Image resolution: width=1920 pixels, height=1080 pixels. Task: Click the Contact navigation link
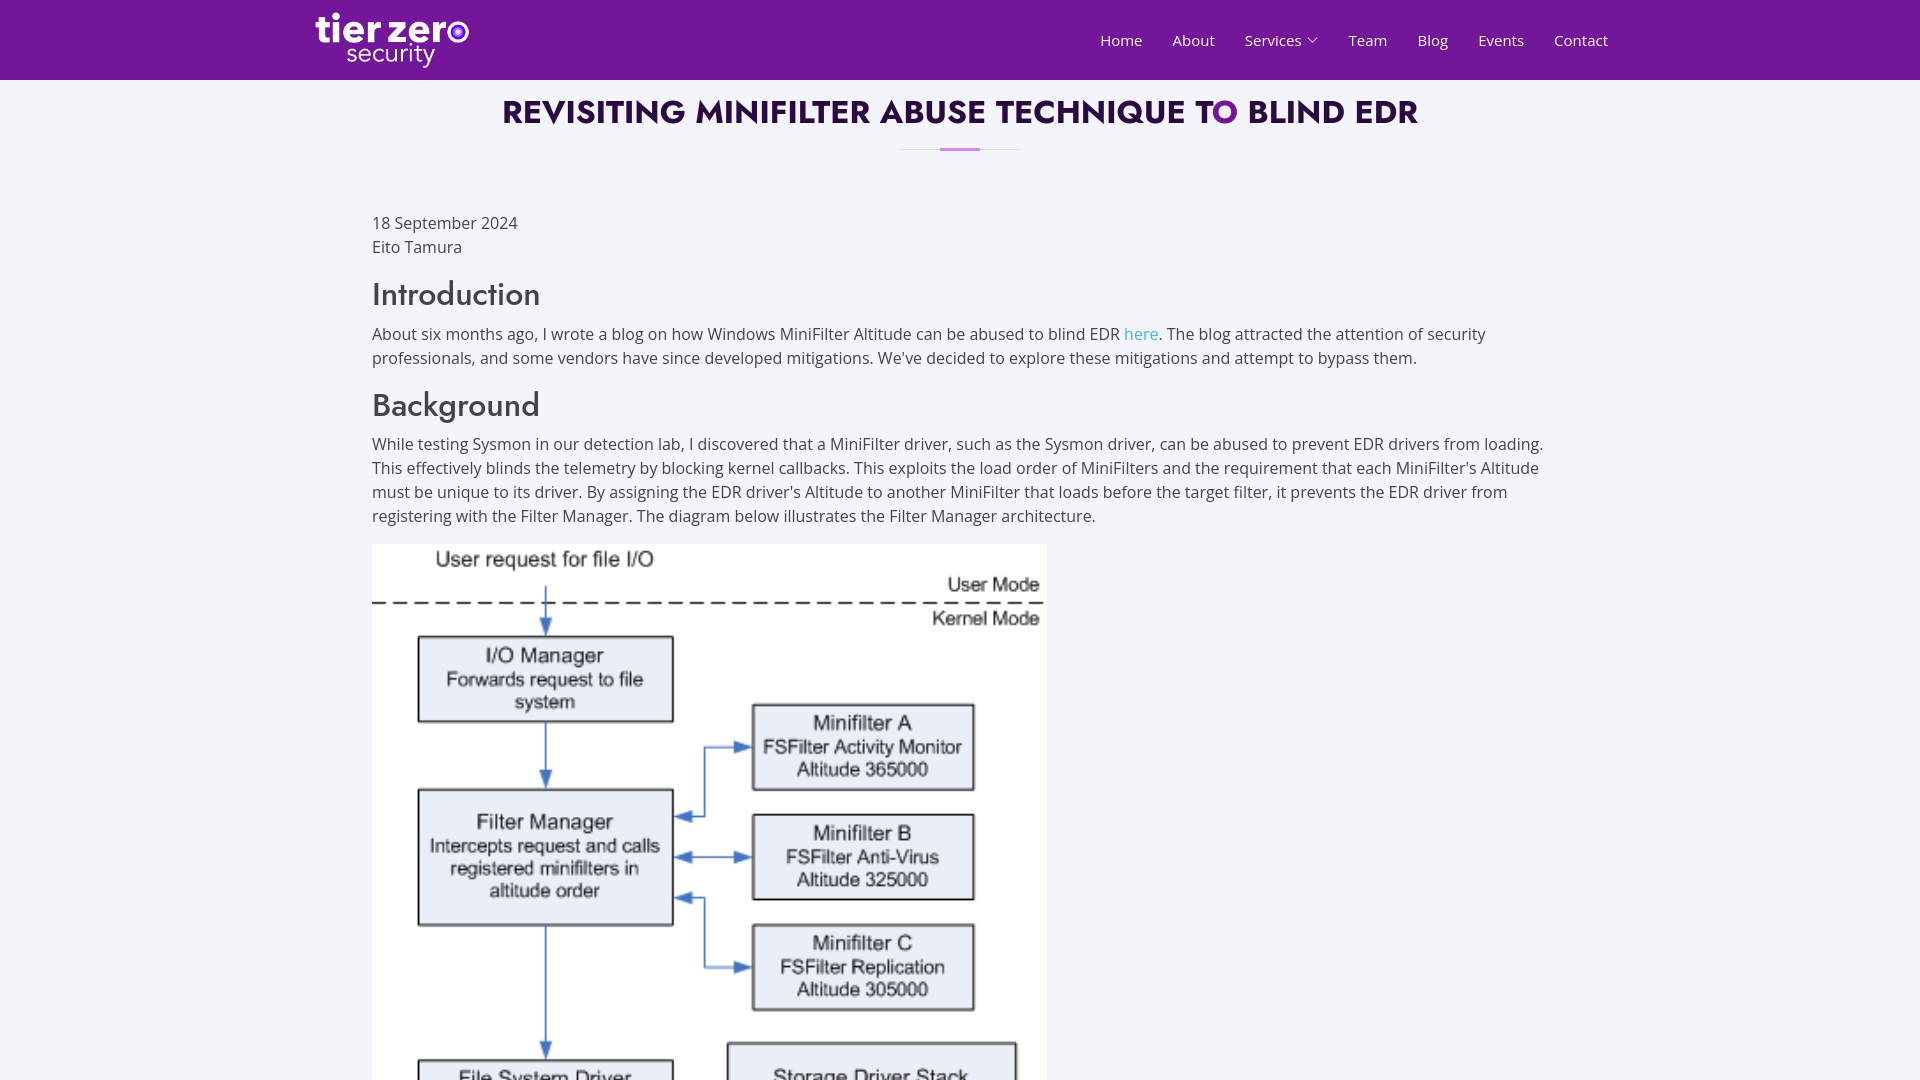click(x=1580, y=40)
